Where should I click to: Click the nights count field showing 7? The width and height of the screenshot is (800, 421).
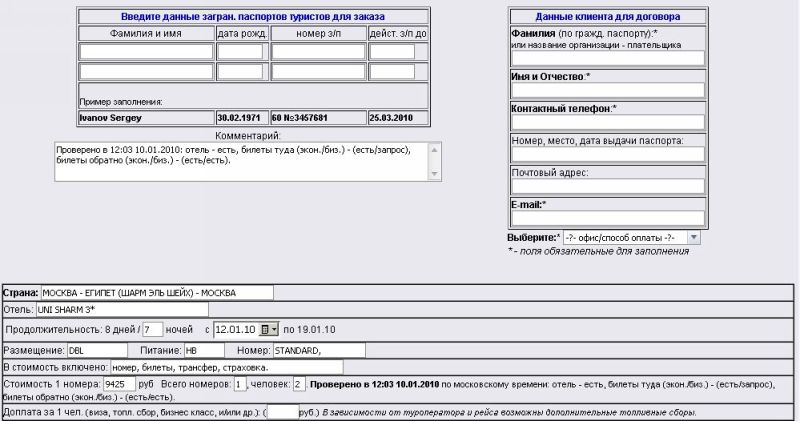[x=152, y=329]
